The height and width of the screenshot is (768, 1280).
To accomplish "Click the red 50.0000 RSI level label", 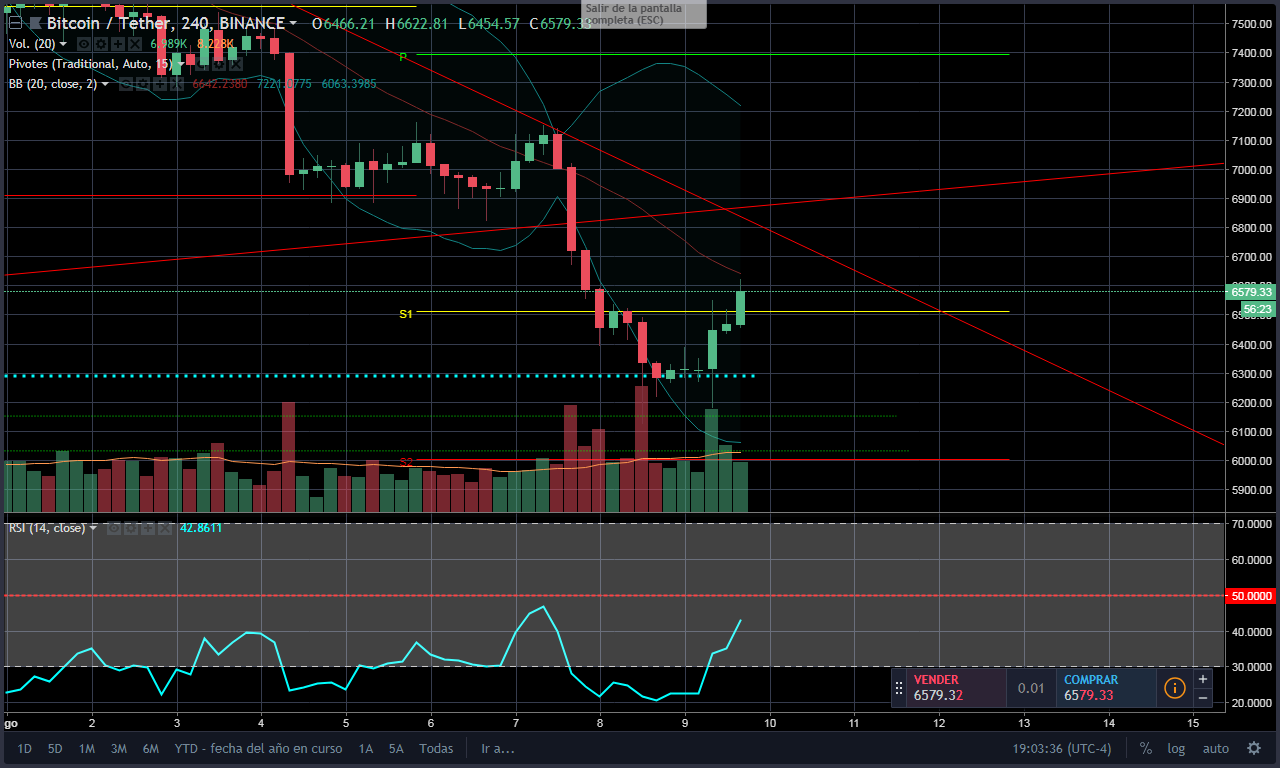I will (1251, 596).
